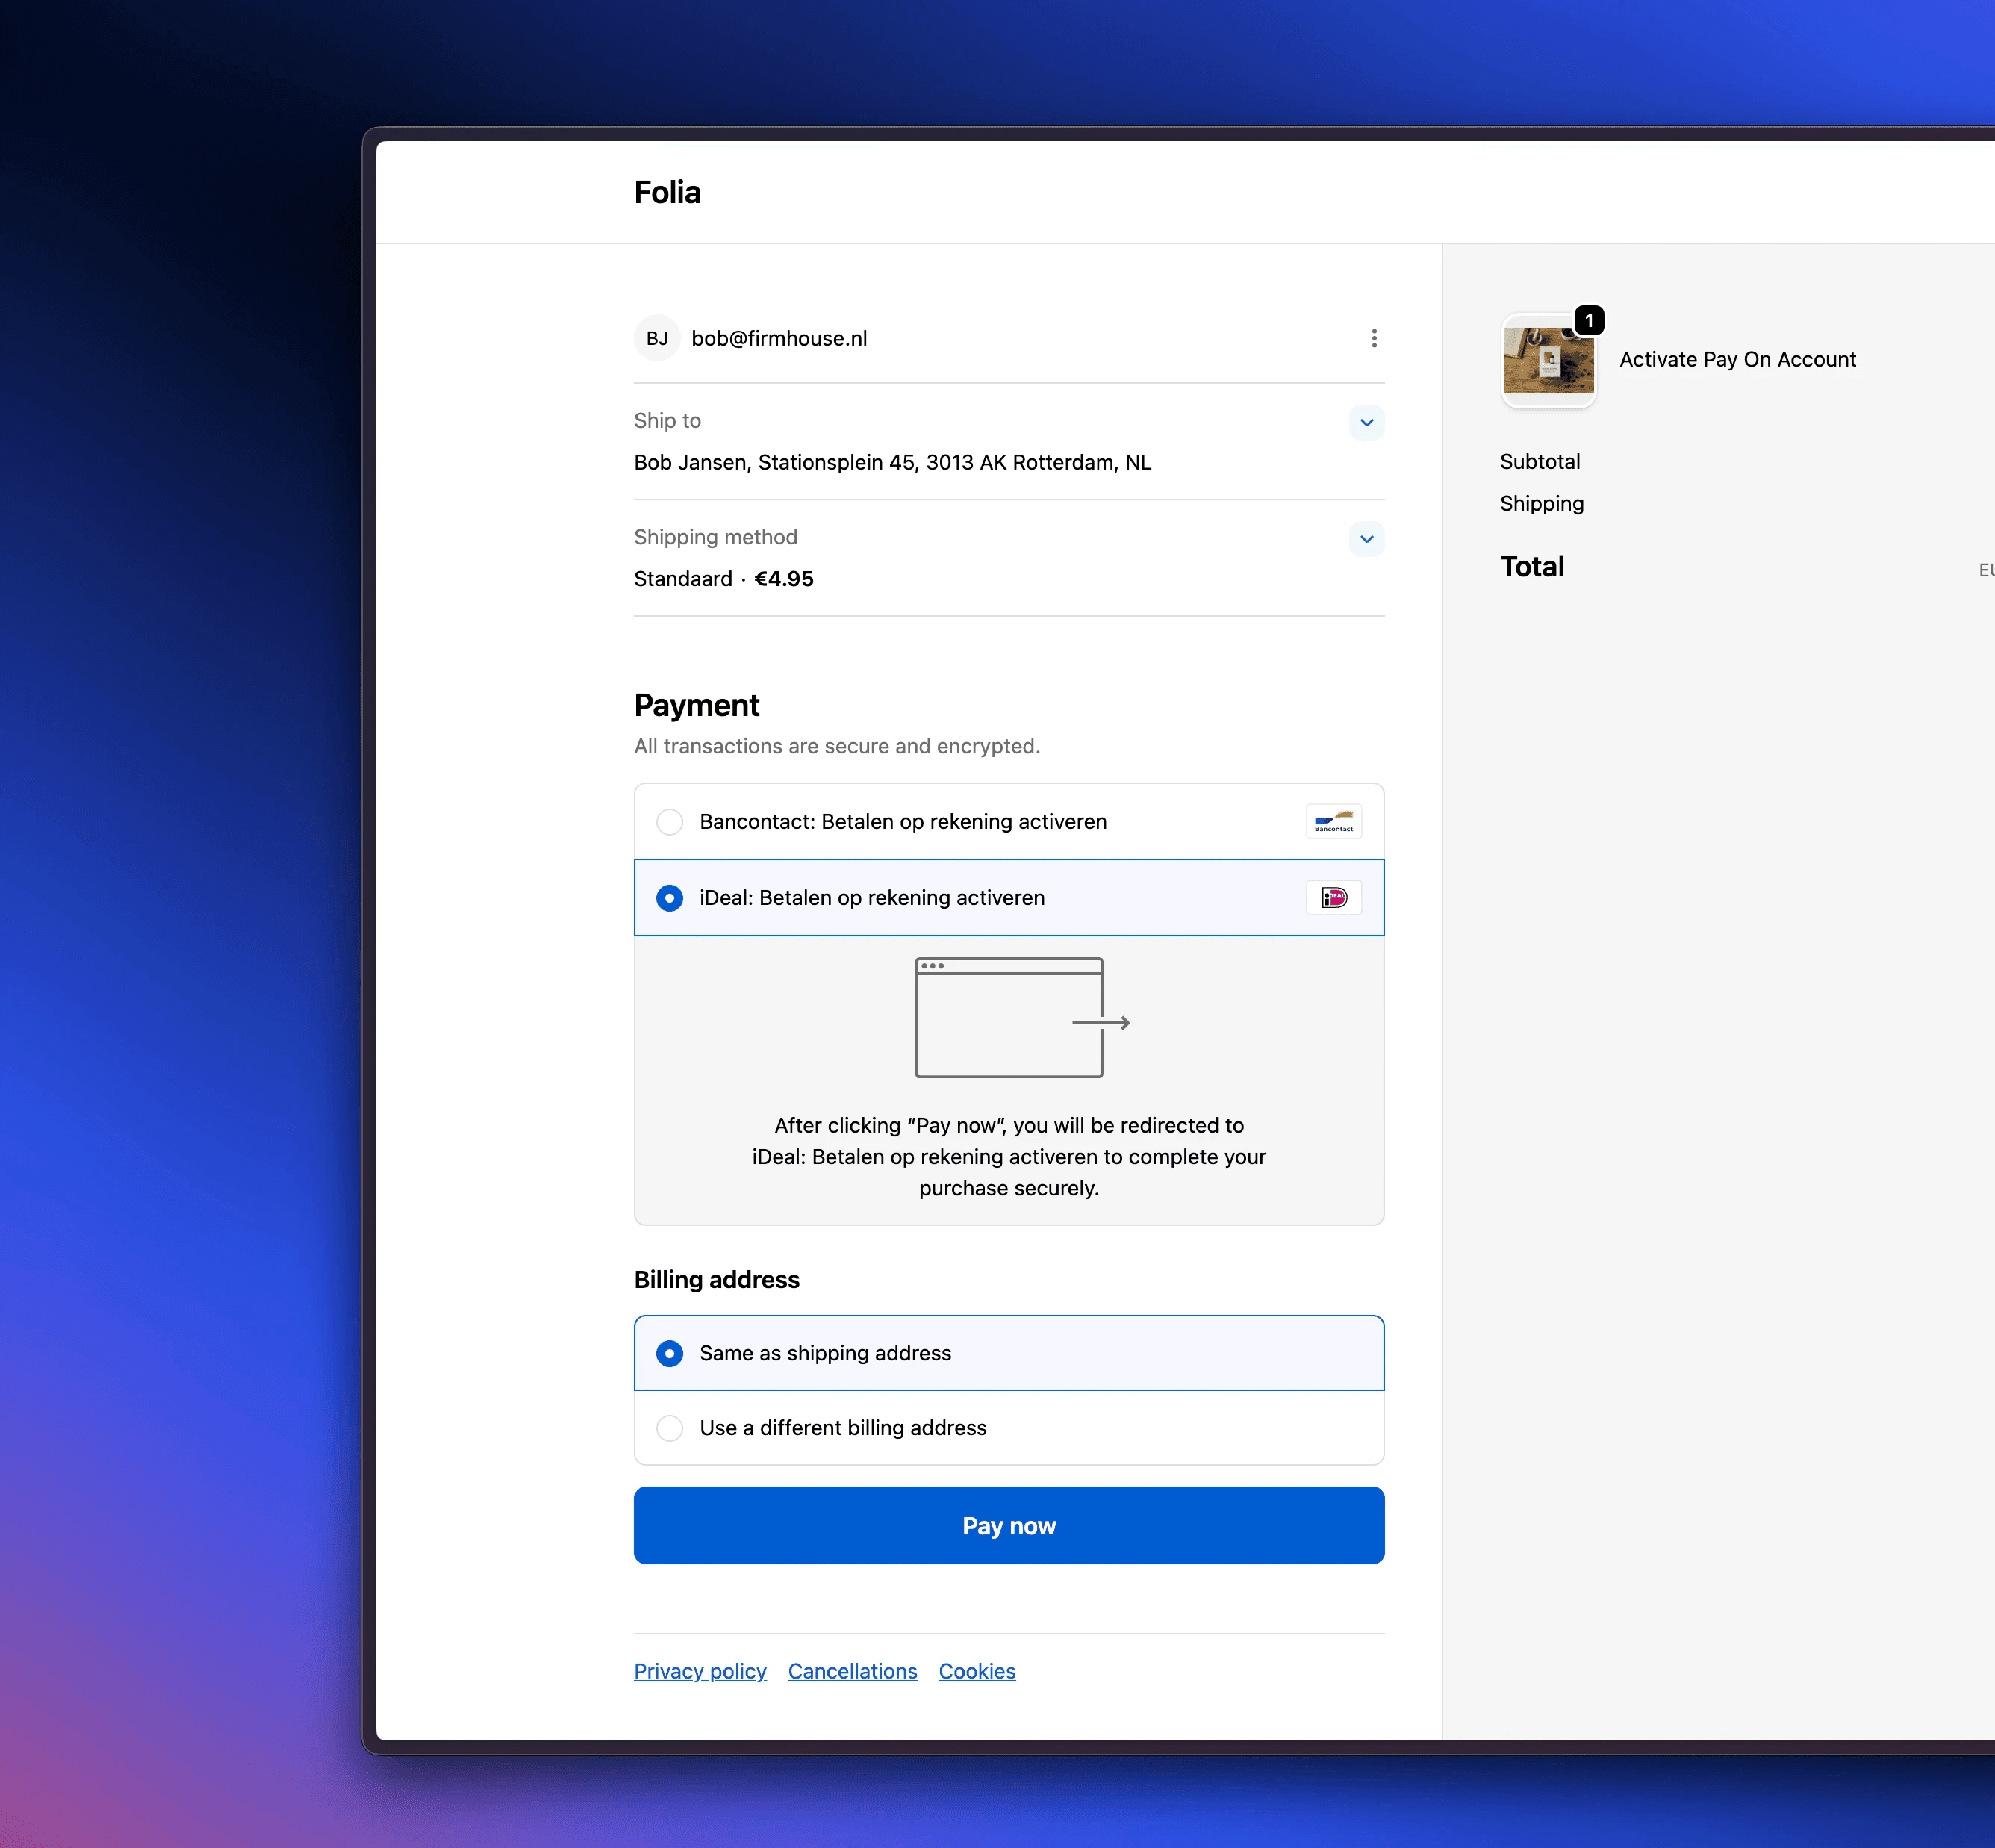
Task: Open the three-dot account options menu
Action: coord(1374,338)
